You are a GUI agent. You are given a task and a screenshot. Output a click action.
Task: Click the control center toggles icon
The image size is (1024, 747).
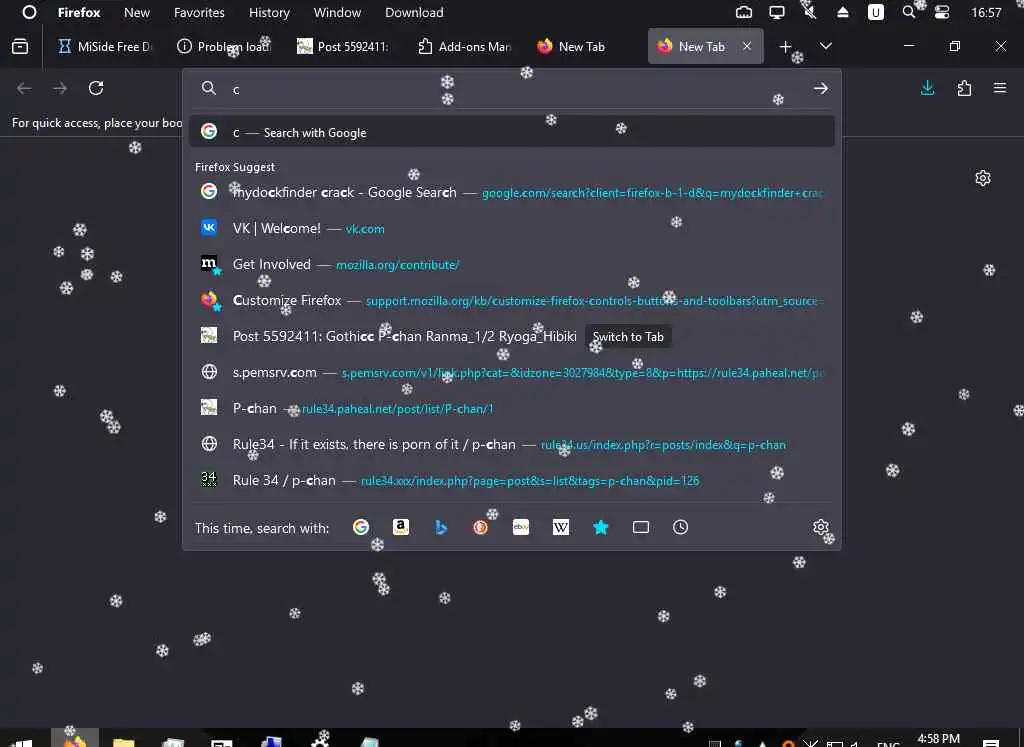point(942,12)
